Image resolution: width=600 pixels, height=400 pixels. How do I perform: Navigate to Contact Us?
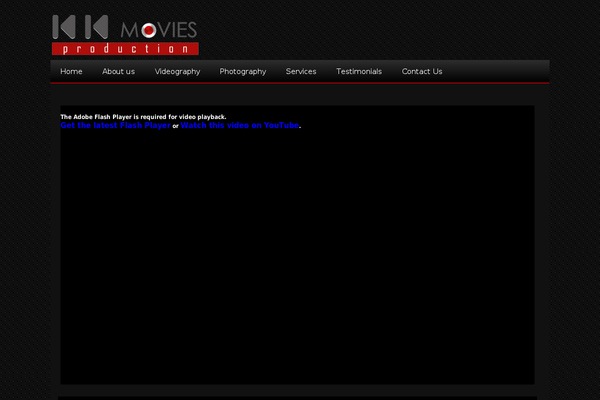[x=422, y=72]
